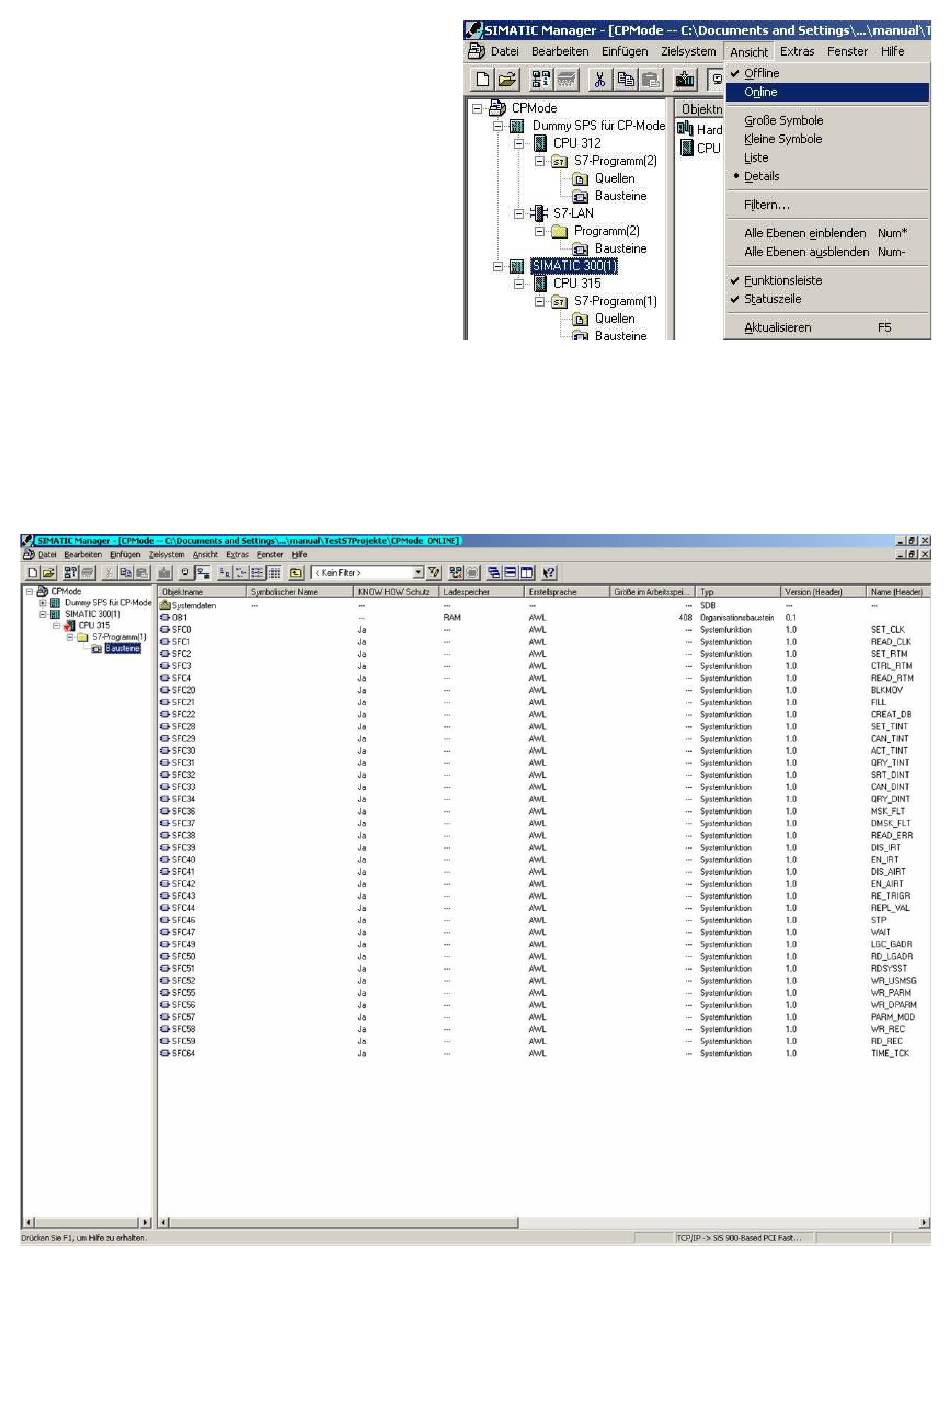Open Einfügen menu in the ONLINE window
950x1420 pixels.
[125, 554]
